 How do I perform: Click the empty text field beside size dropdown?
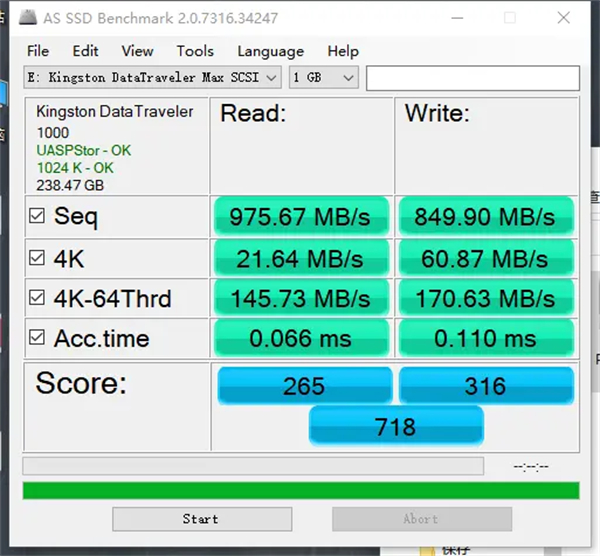click(473, 78)
